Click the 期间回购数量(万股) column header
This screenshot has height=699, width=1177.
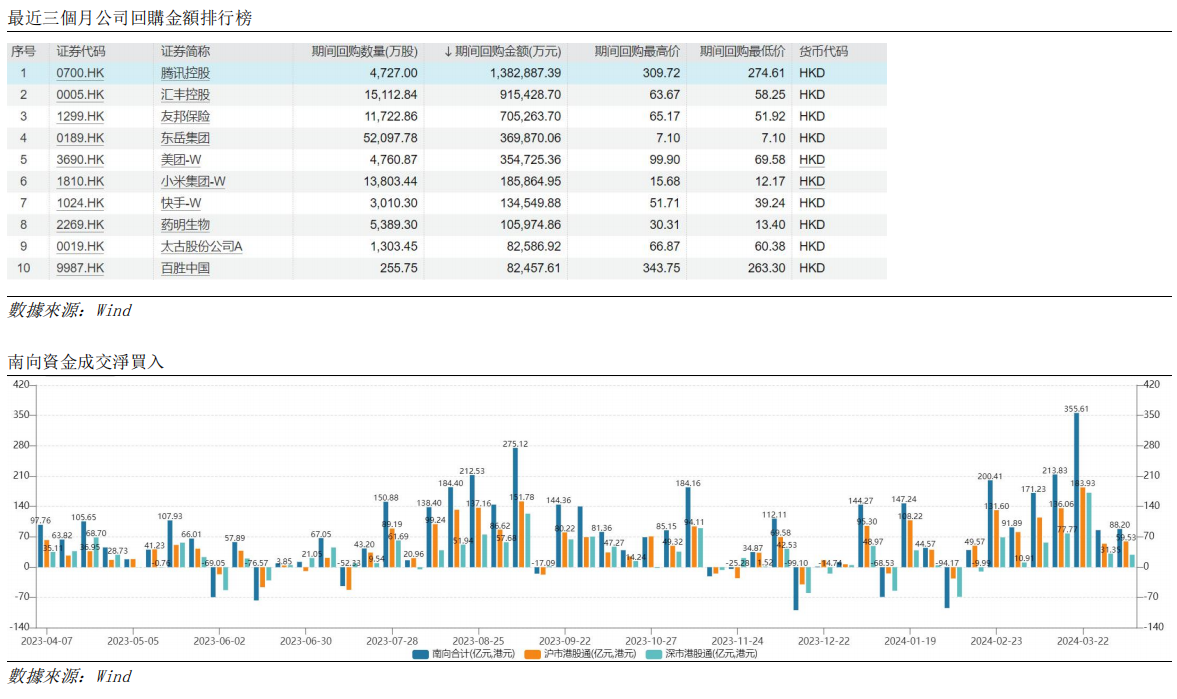[365, 52]
